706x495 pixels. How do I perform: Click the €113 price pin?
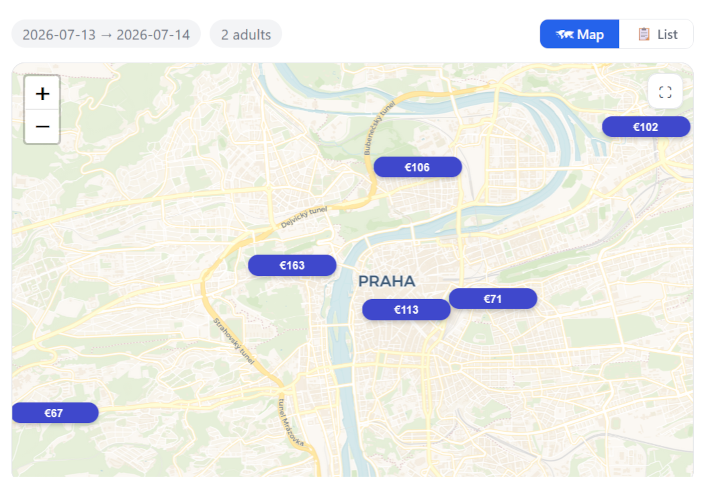pos(406,310)
